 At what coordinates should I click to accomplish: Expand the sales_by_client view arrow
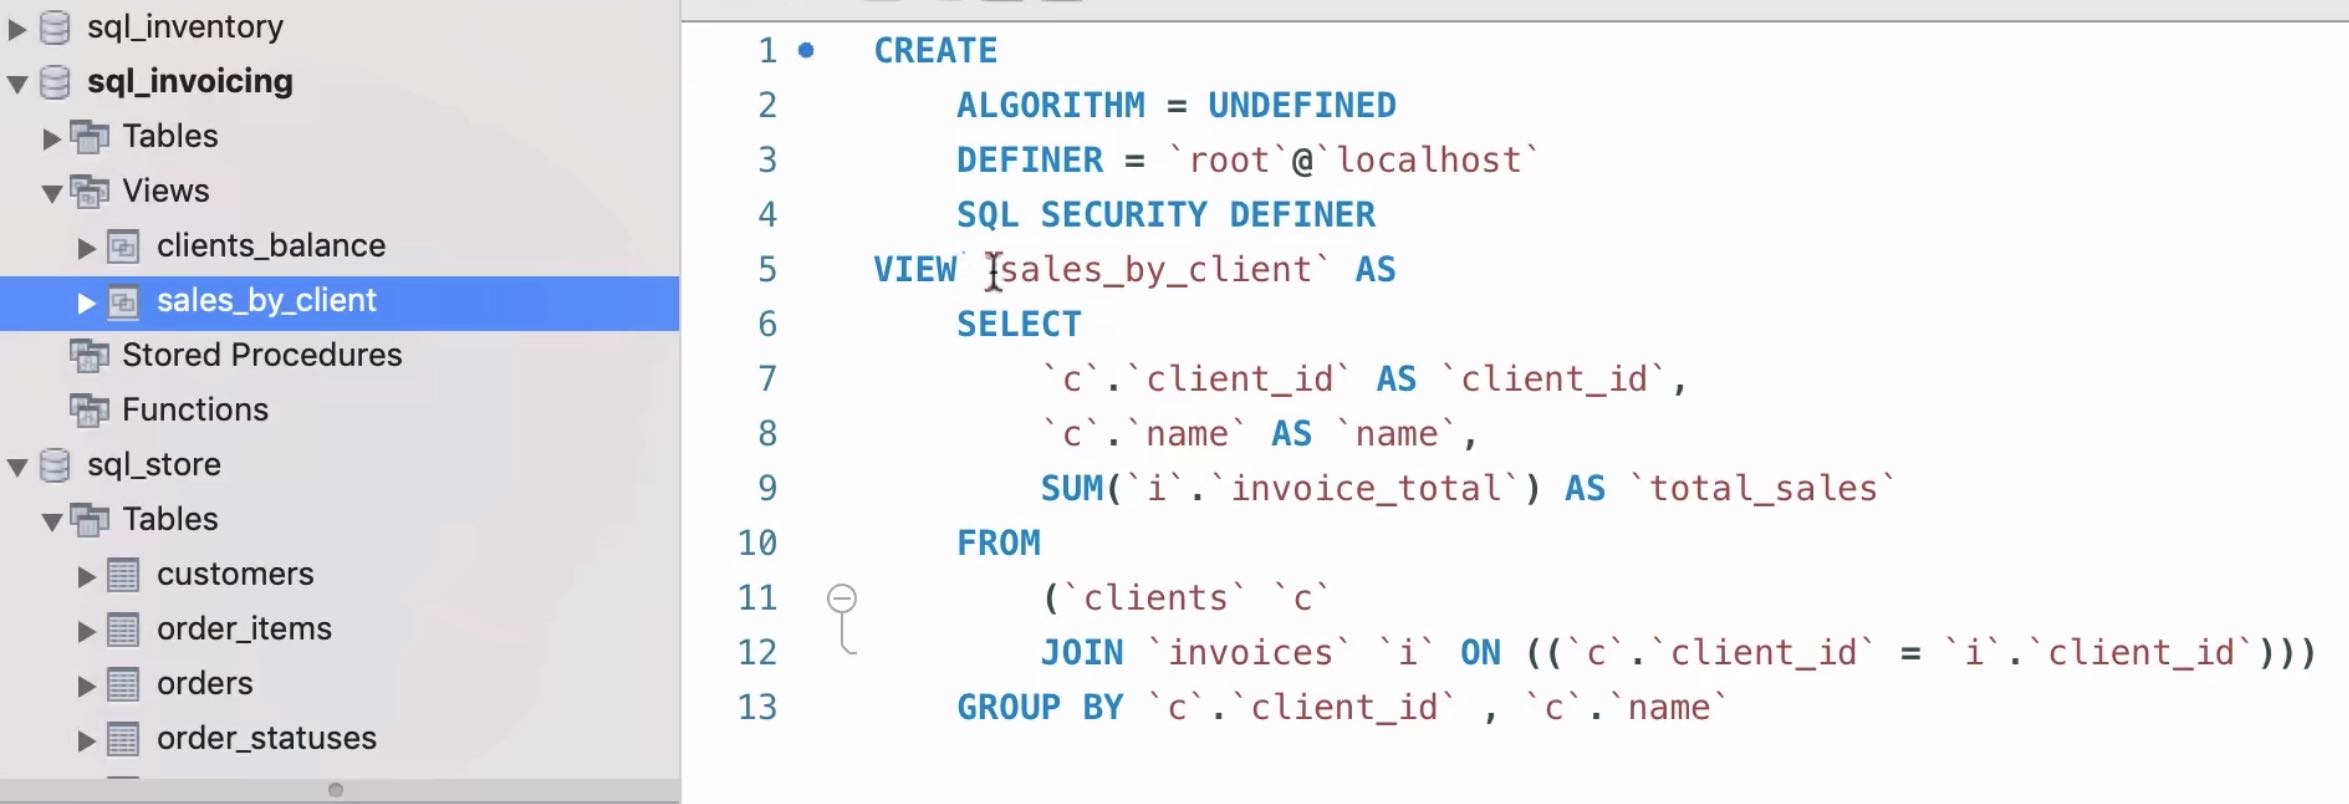point(87,303)
